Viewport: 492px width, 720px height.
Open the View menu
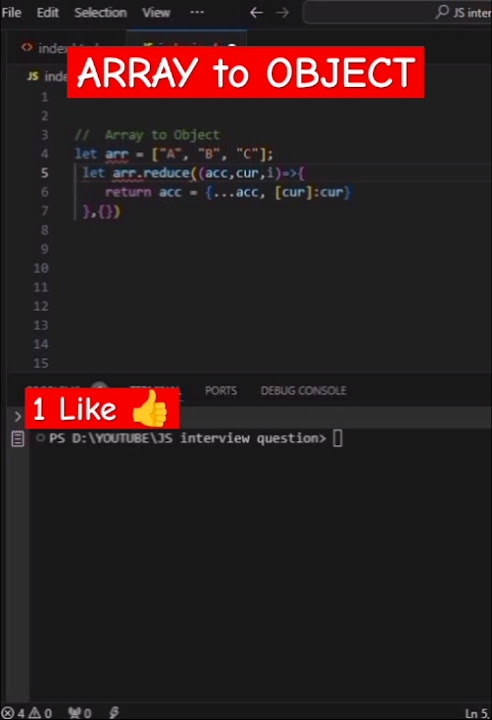coord(156,12)
